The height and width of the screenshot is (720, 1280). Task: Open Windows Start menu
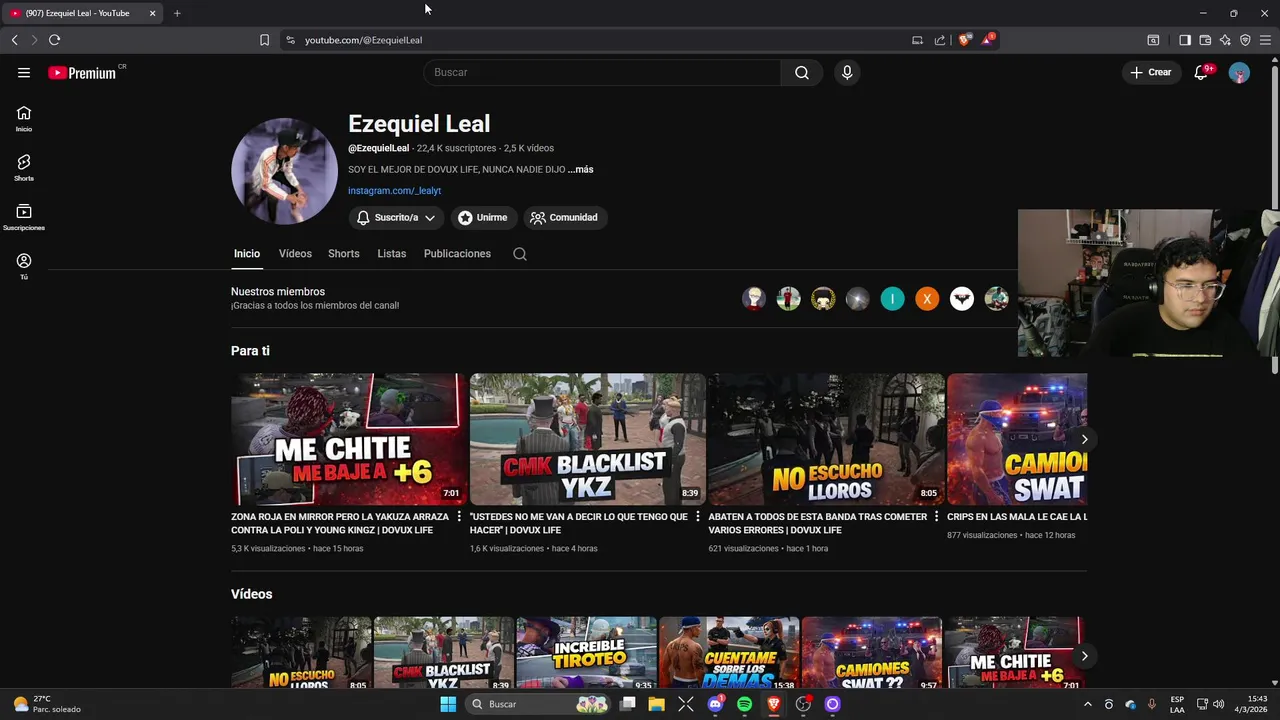coord(448,704)
